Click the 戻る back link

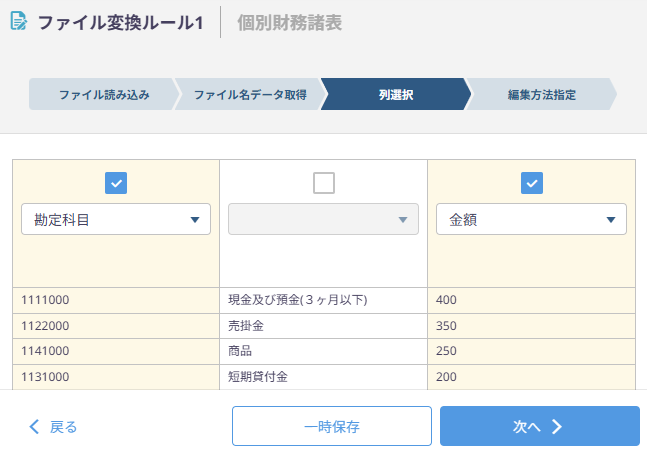pos(53,427)
